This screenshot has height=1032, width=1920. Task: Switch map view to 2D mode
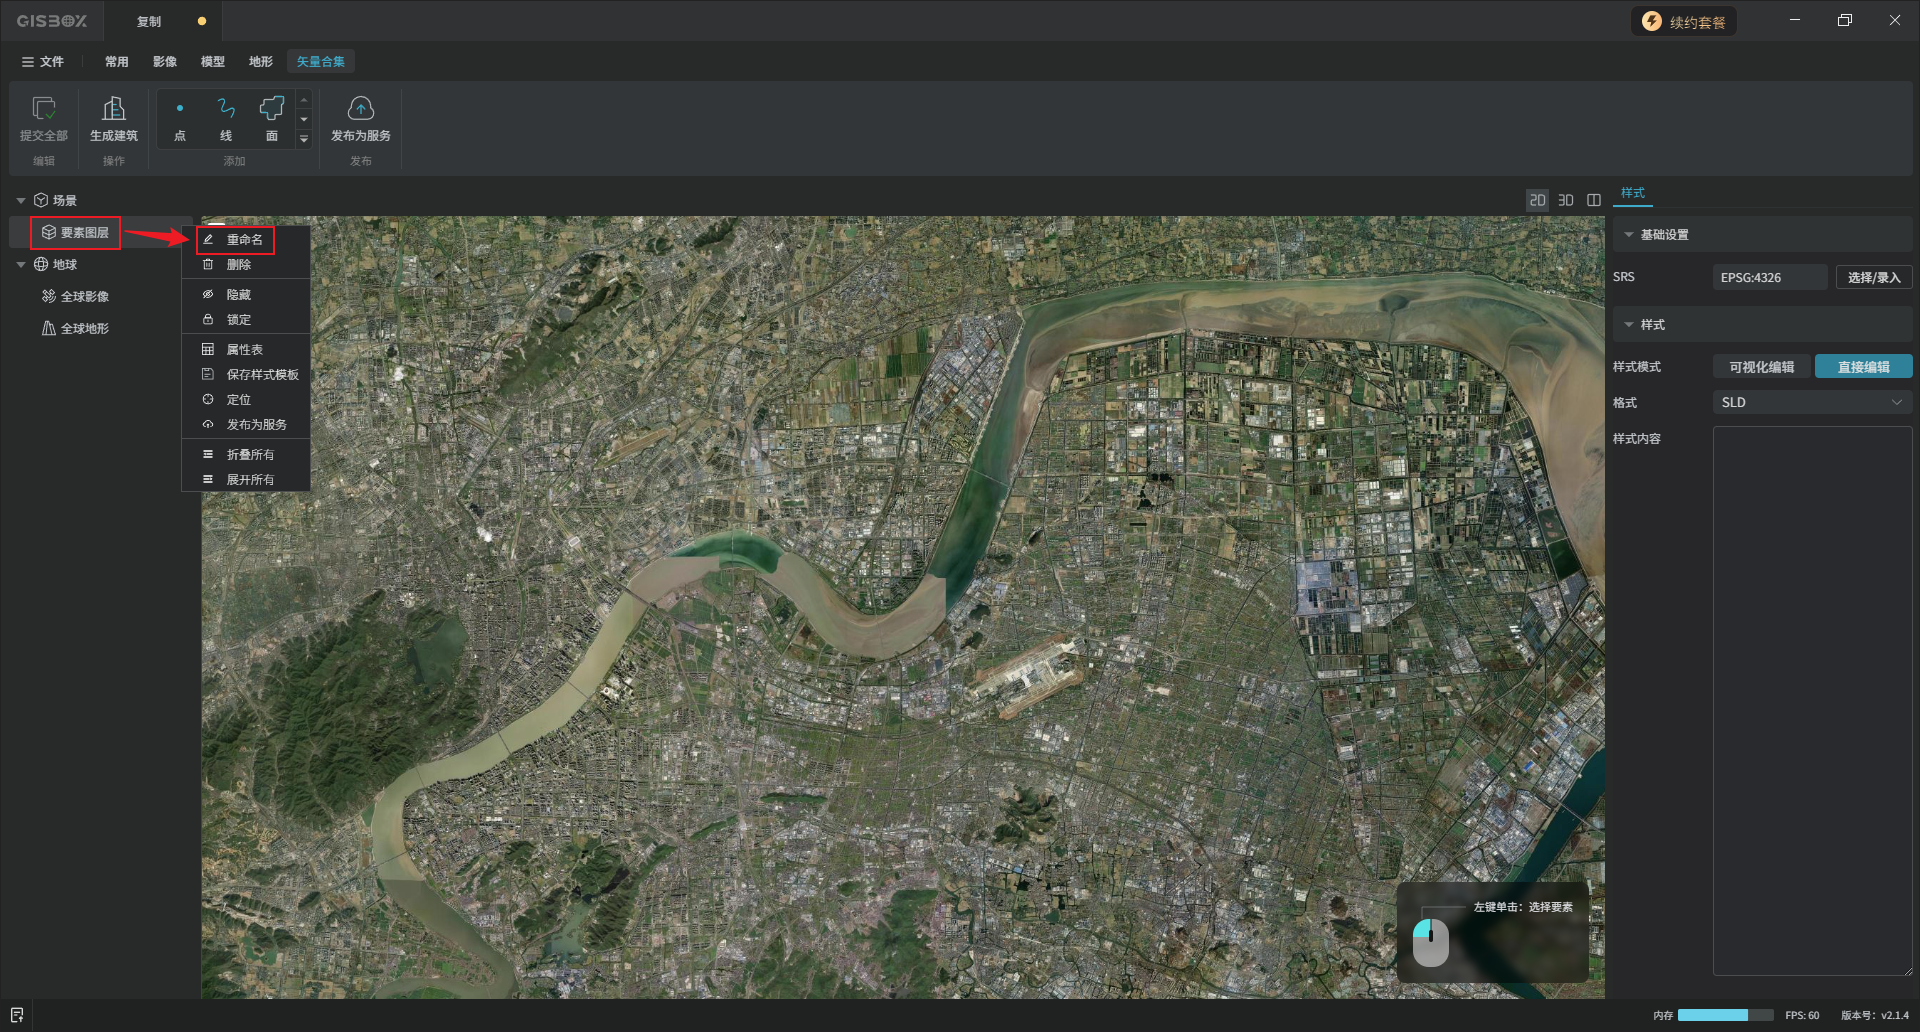(x=1537, y=200)
